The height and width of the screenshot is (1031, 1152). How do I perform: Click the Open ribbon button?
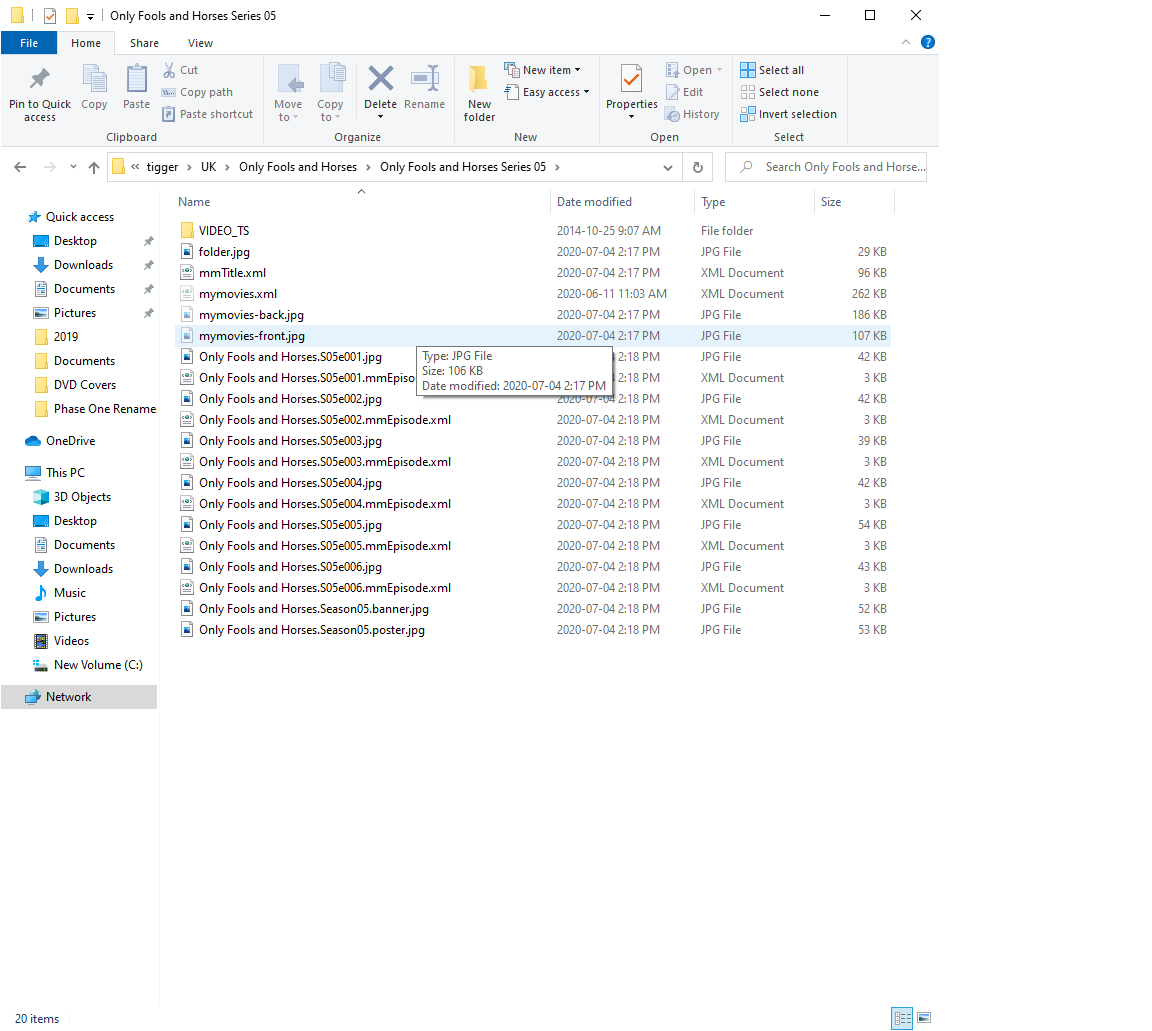tap(694, 70)
